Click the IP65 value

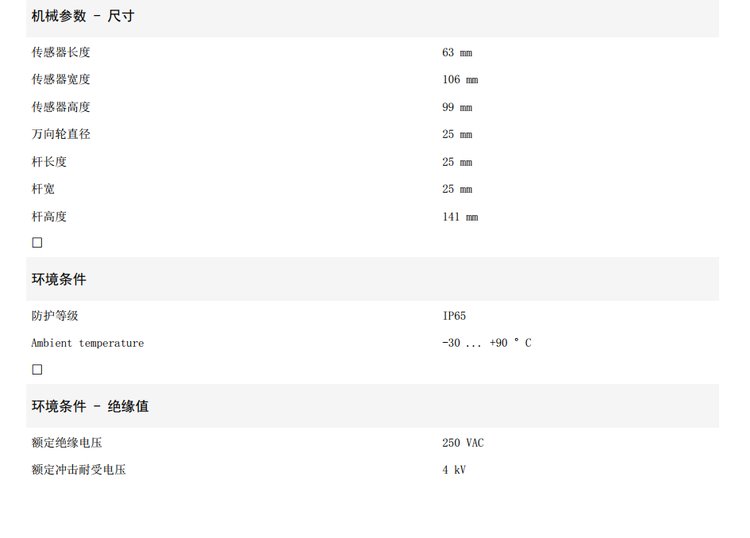coord(454,316)
